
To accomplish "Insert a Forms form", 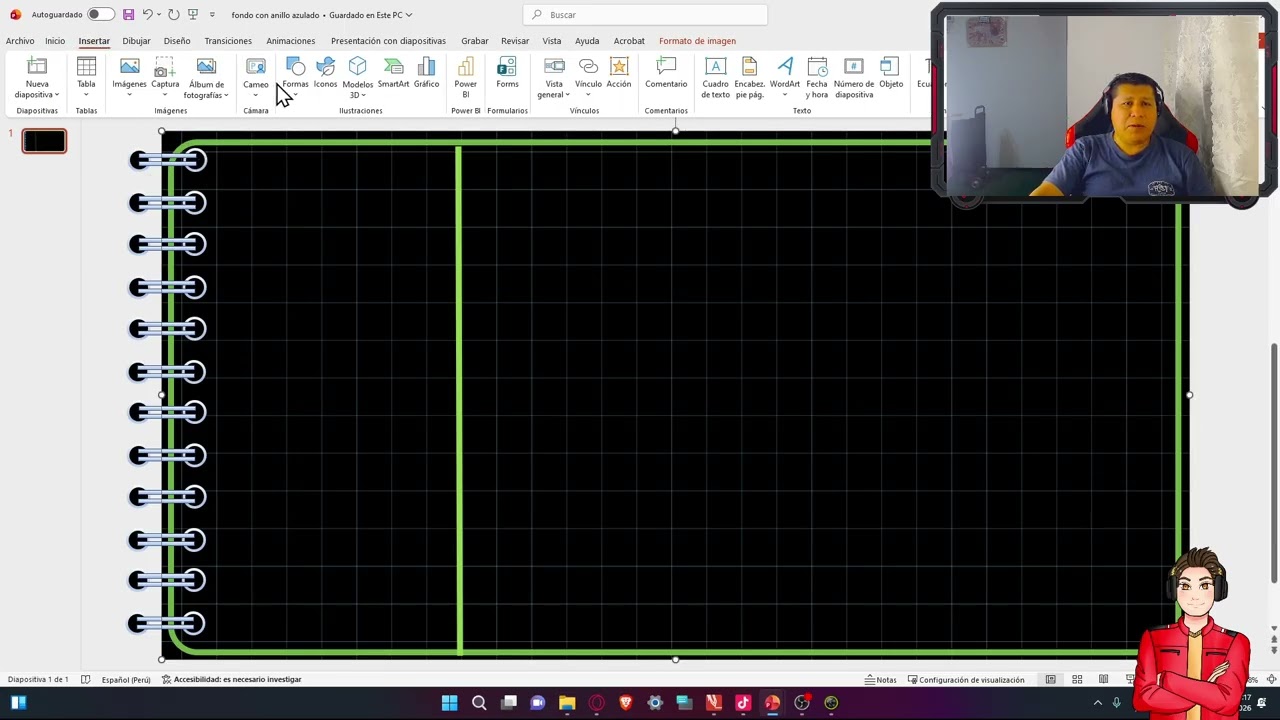I will click(x=507, y=73).
